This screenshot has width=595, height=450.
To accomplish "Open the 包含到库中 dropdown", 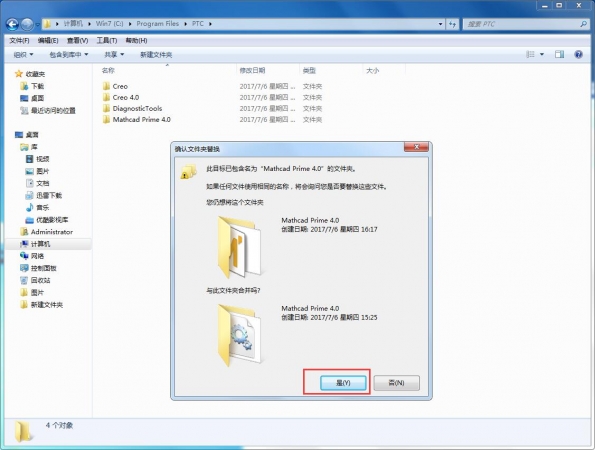I will [x=69, y=55].
